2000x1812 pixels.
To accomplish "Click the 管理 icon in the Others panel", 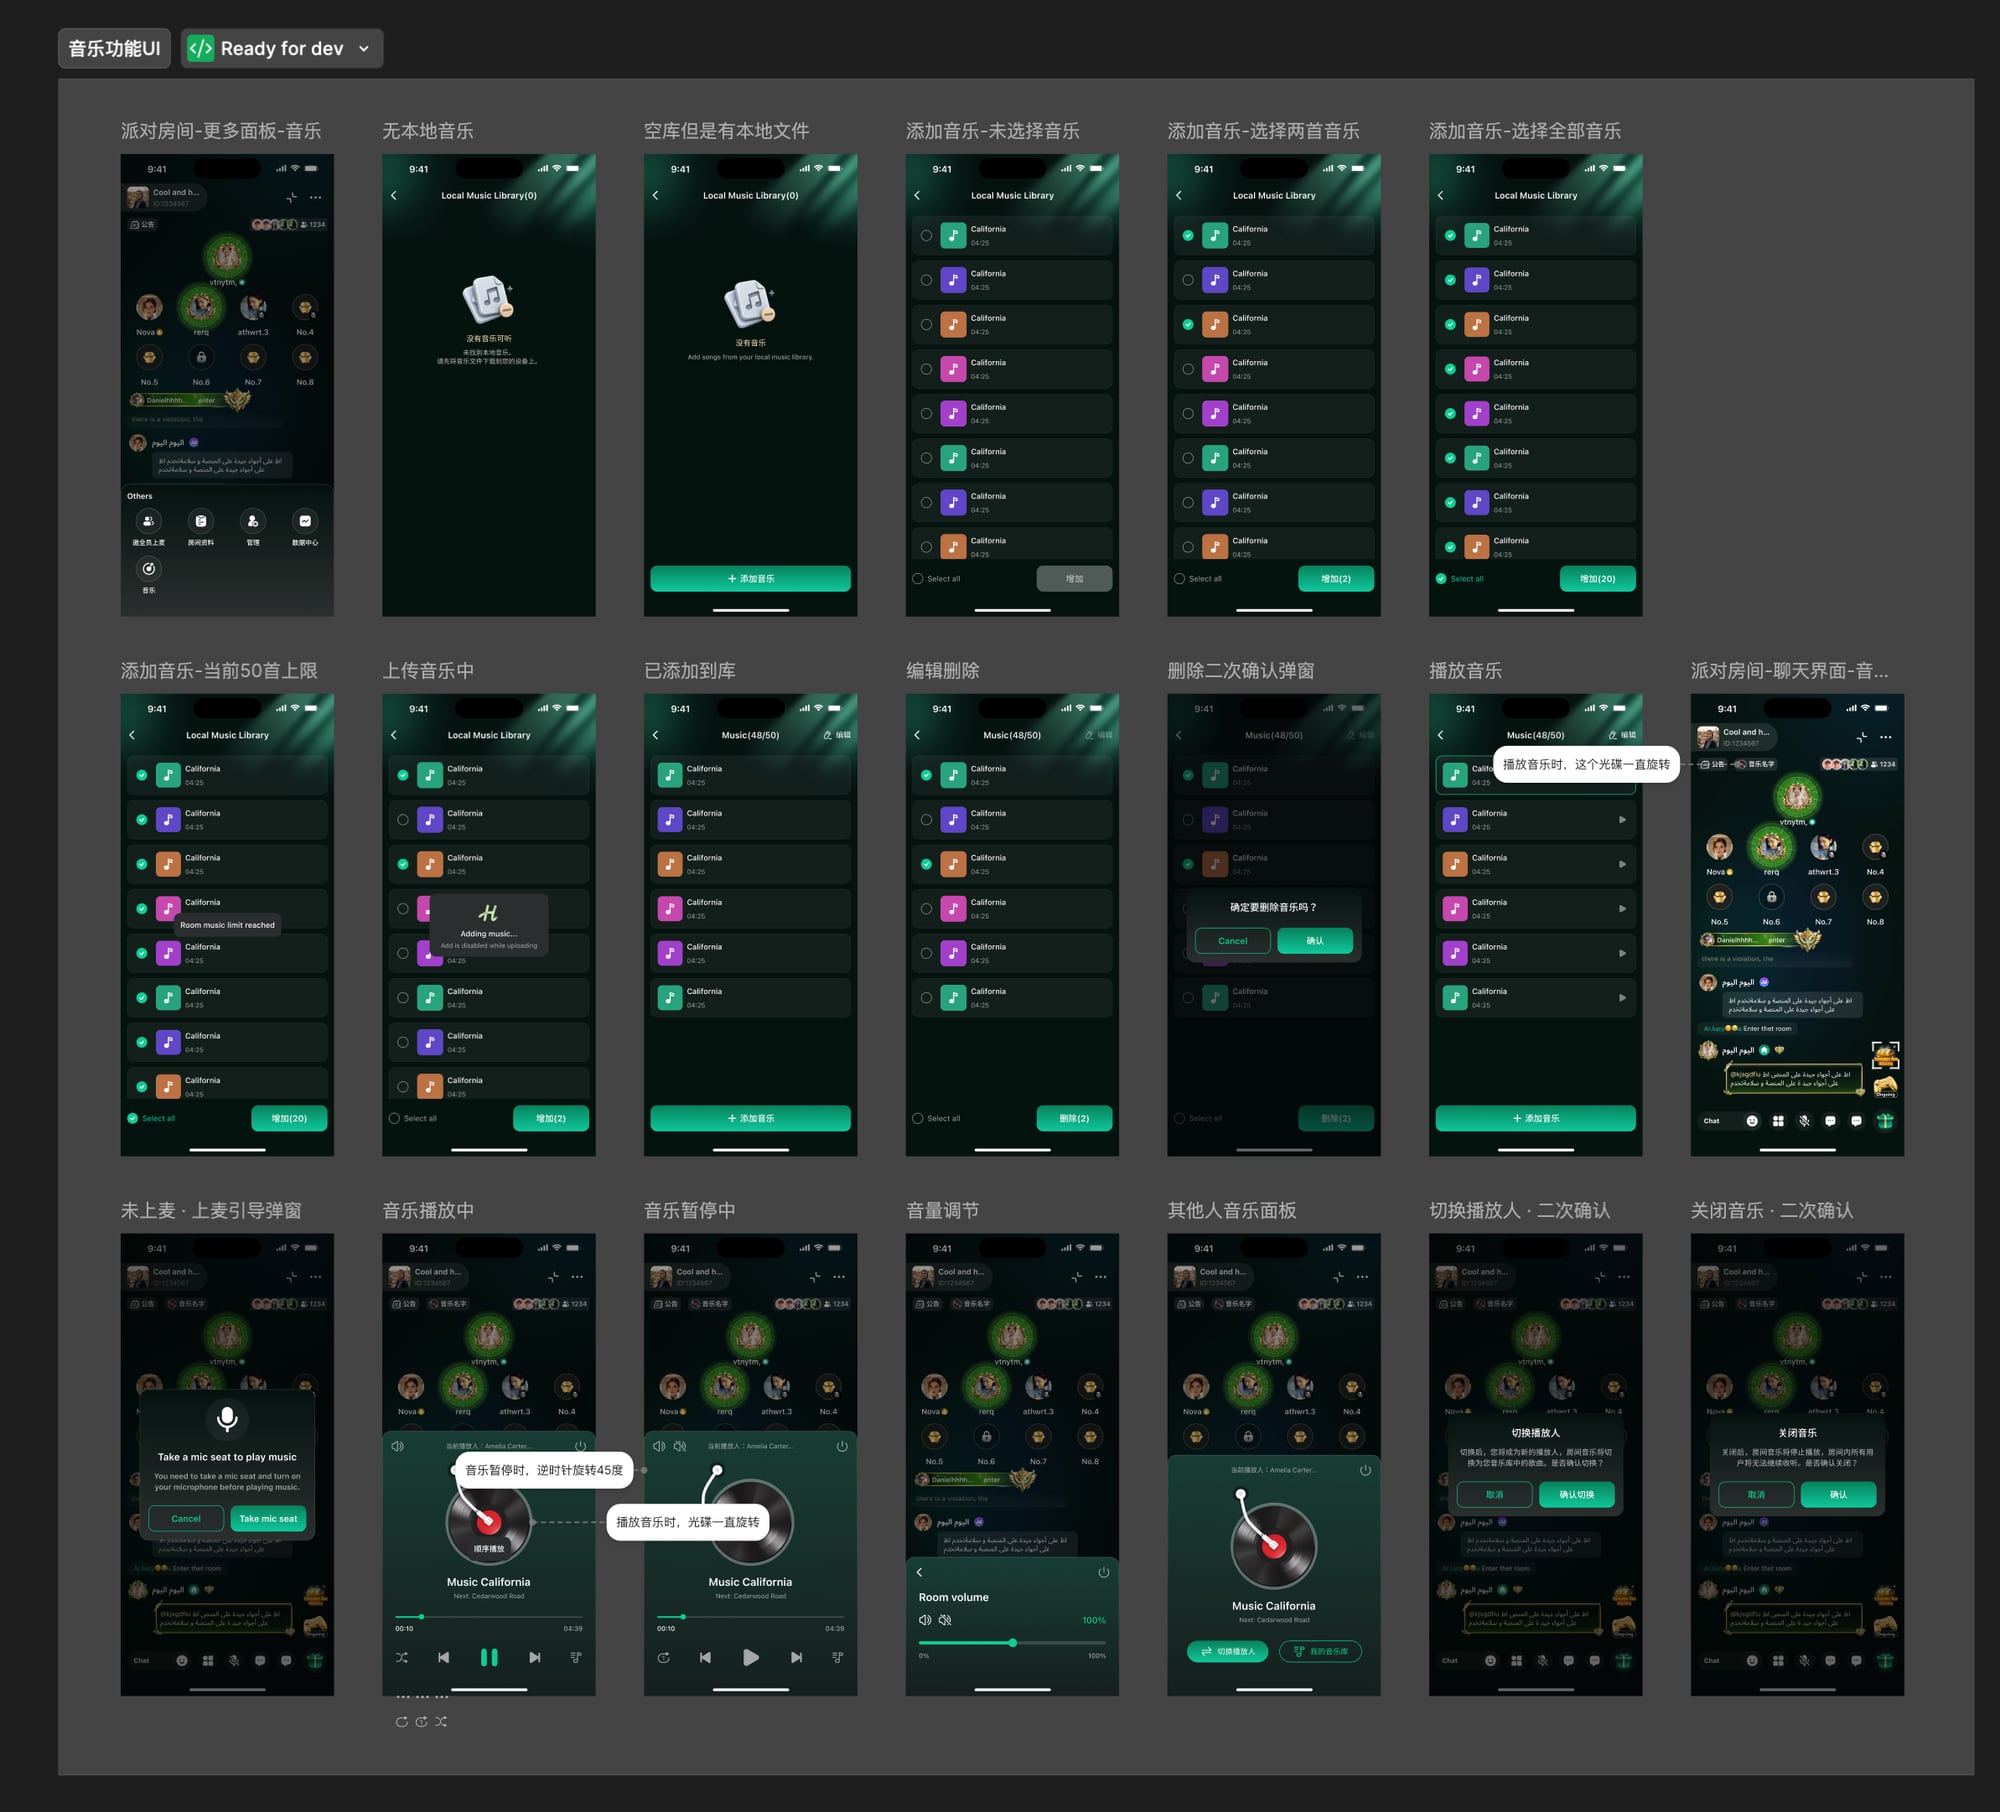I will [253, 521].
